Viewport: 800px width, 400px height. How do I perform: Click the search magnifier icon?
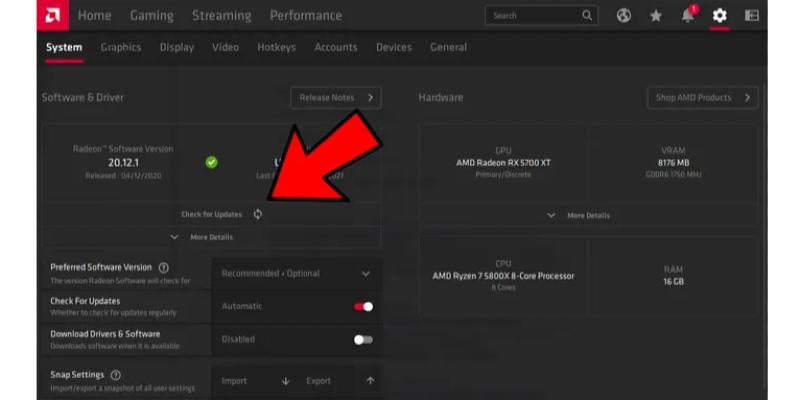coord(587,15)
